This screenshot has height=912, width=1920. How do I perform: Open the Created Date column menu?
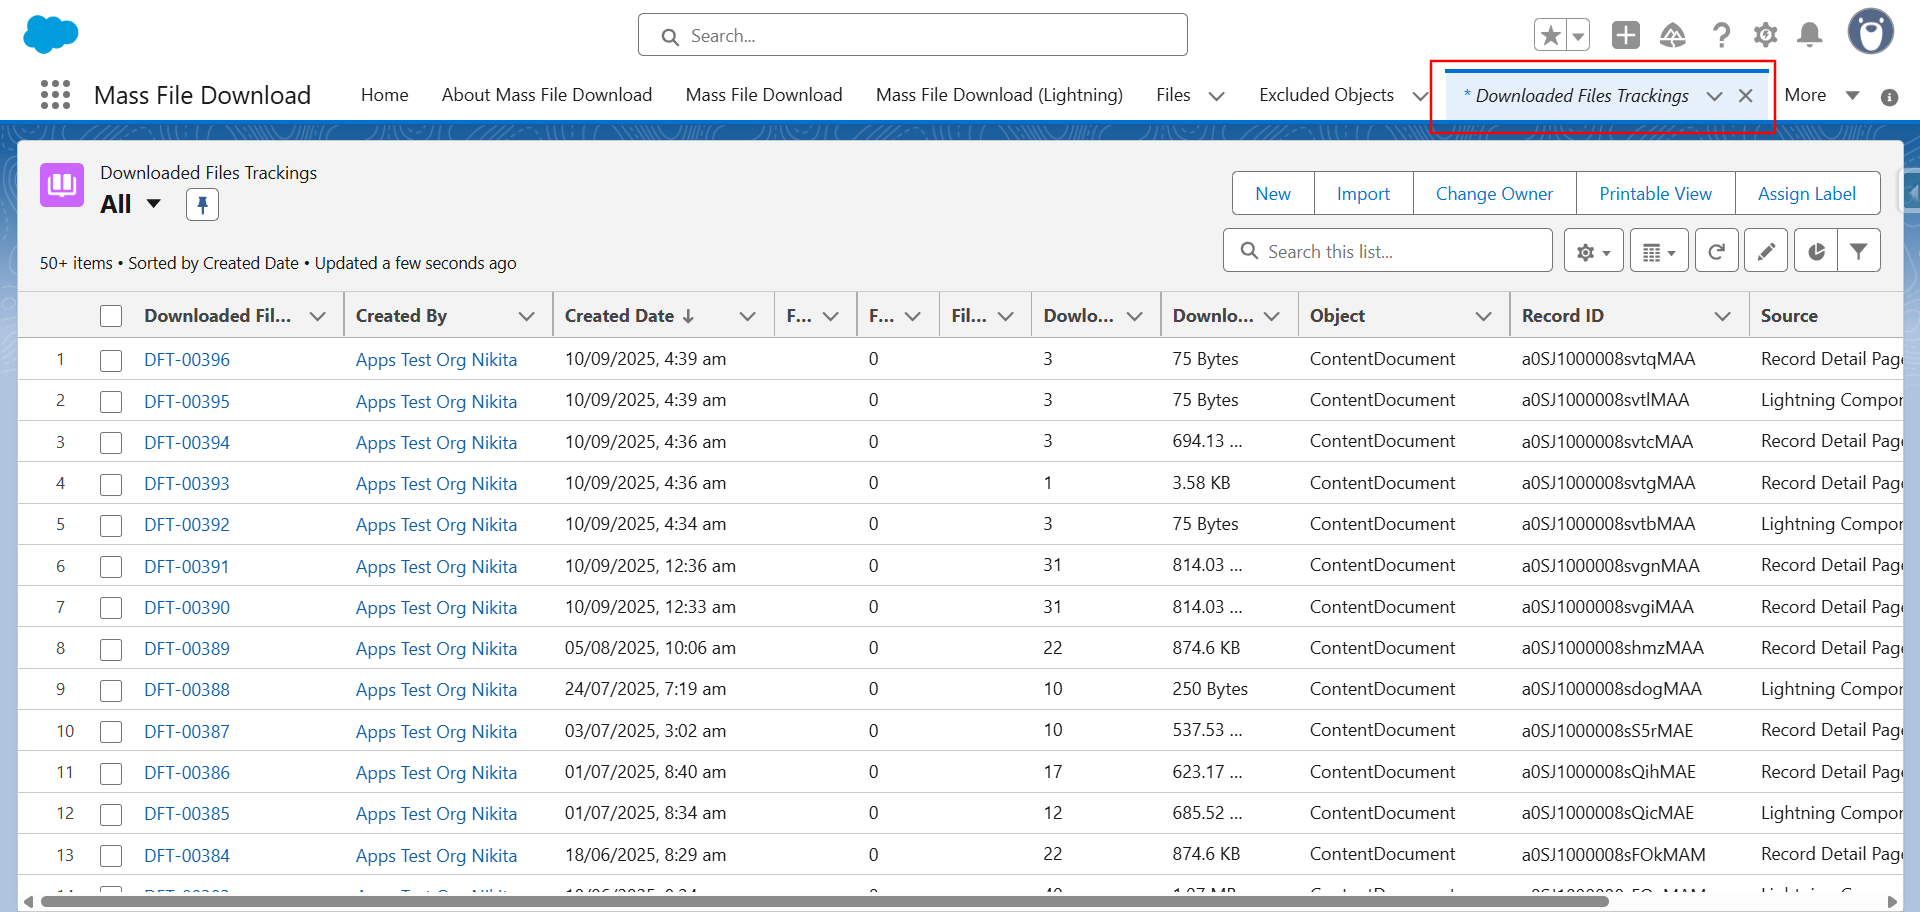coord(747,316)
